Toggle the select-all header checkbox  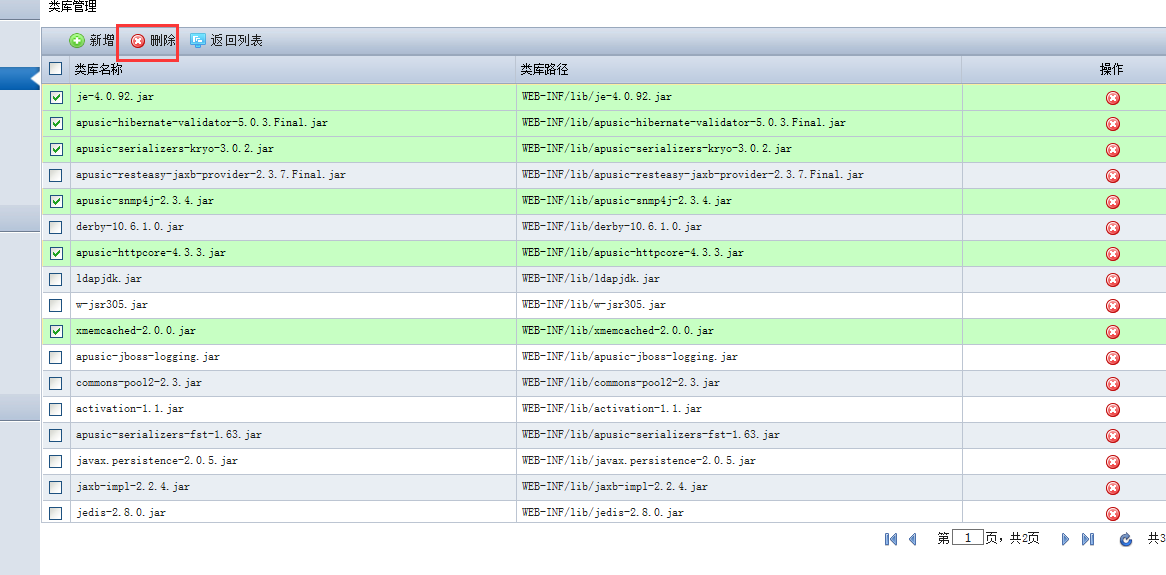pos(56,68)
